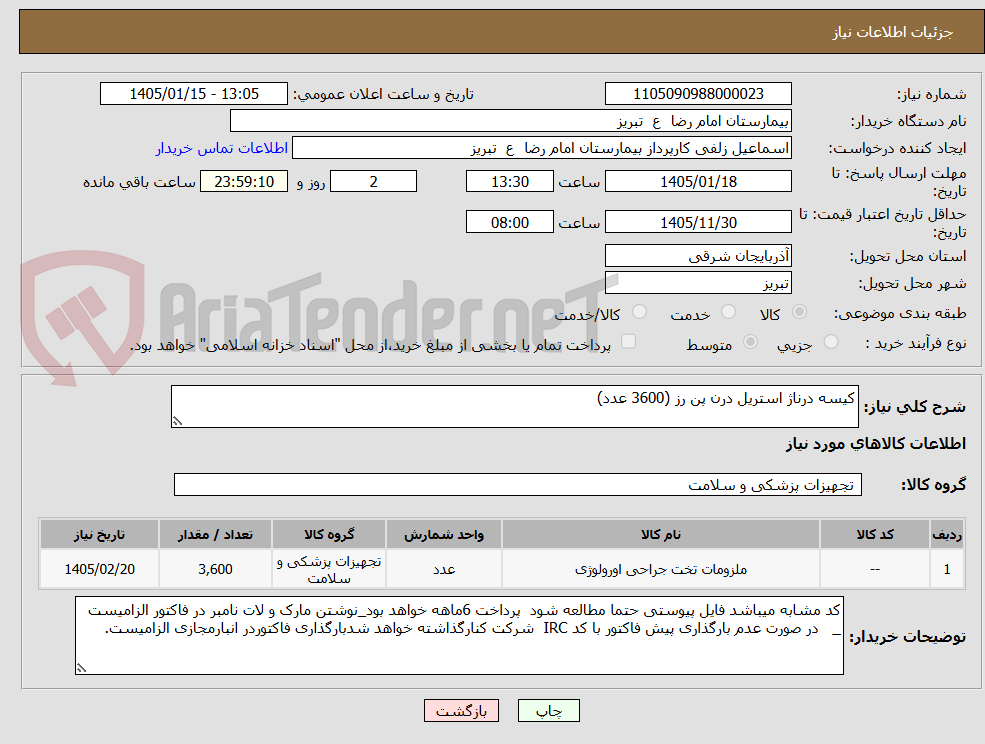
Task: Click the row number cell 1
Action: (x=947, y=569)
